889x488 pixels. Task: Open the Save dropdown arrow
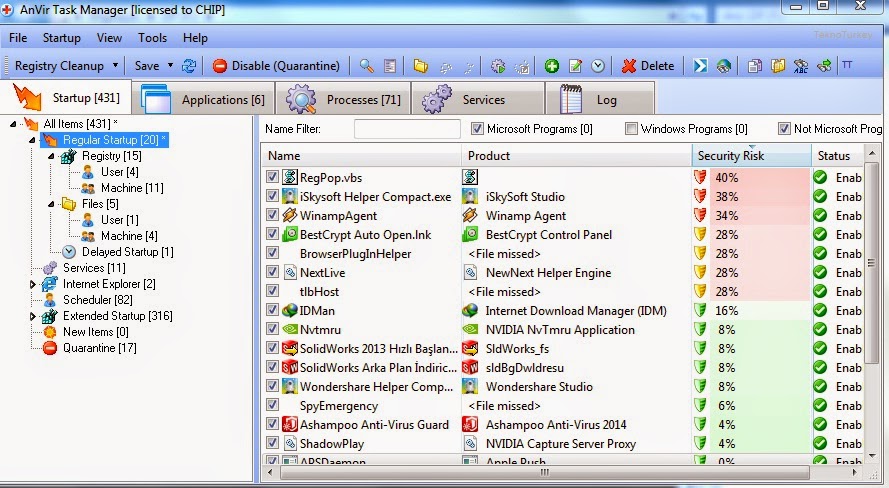coord(170,66)
